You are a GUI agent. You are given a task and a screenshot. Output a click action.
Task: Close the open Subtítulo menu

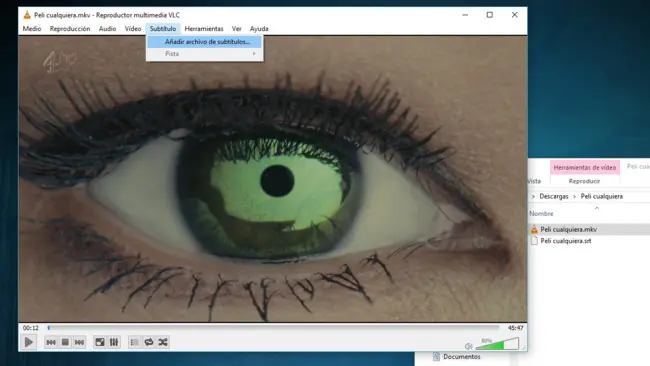pyautogui.click(x=163, y=29)
